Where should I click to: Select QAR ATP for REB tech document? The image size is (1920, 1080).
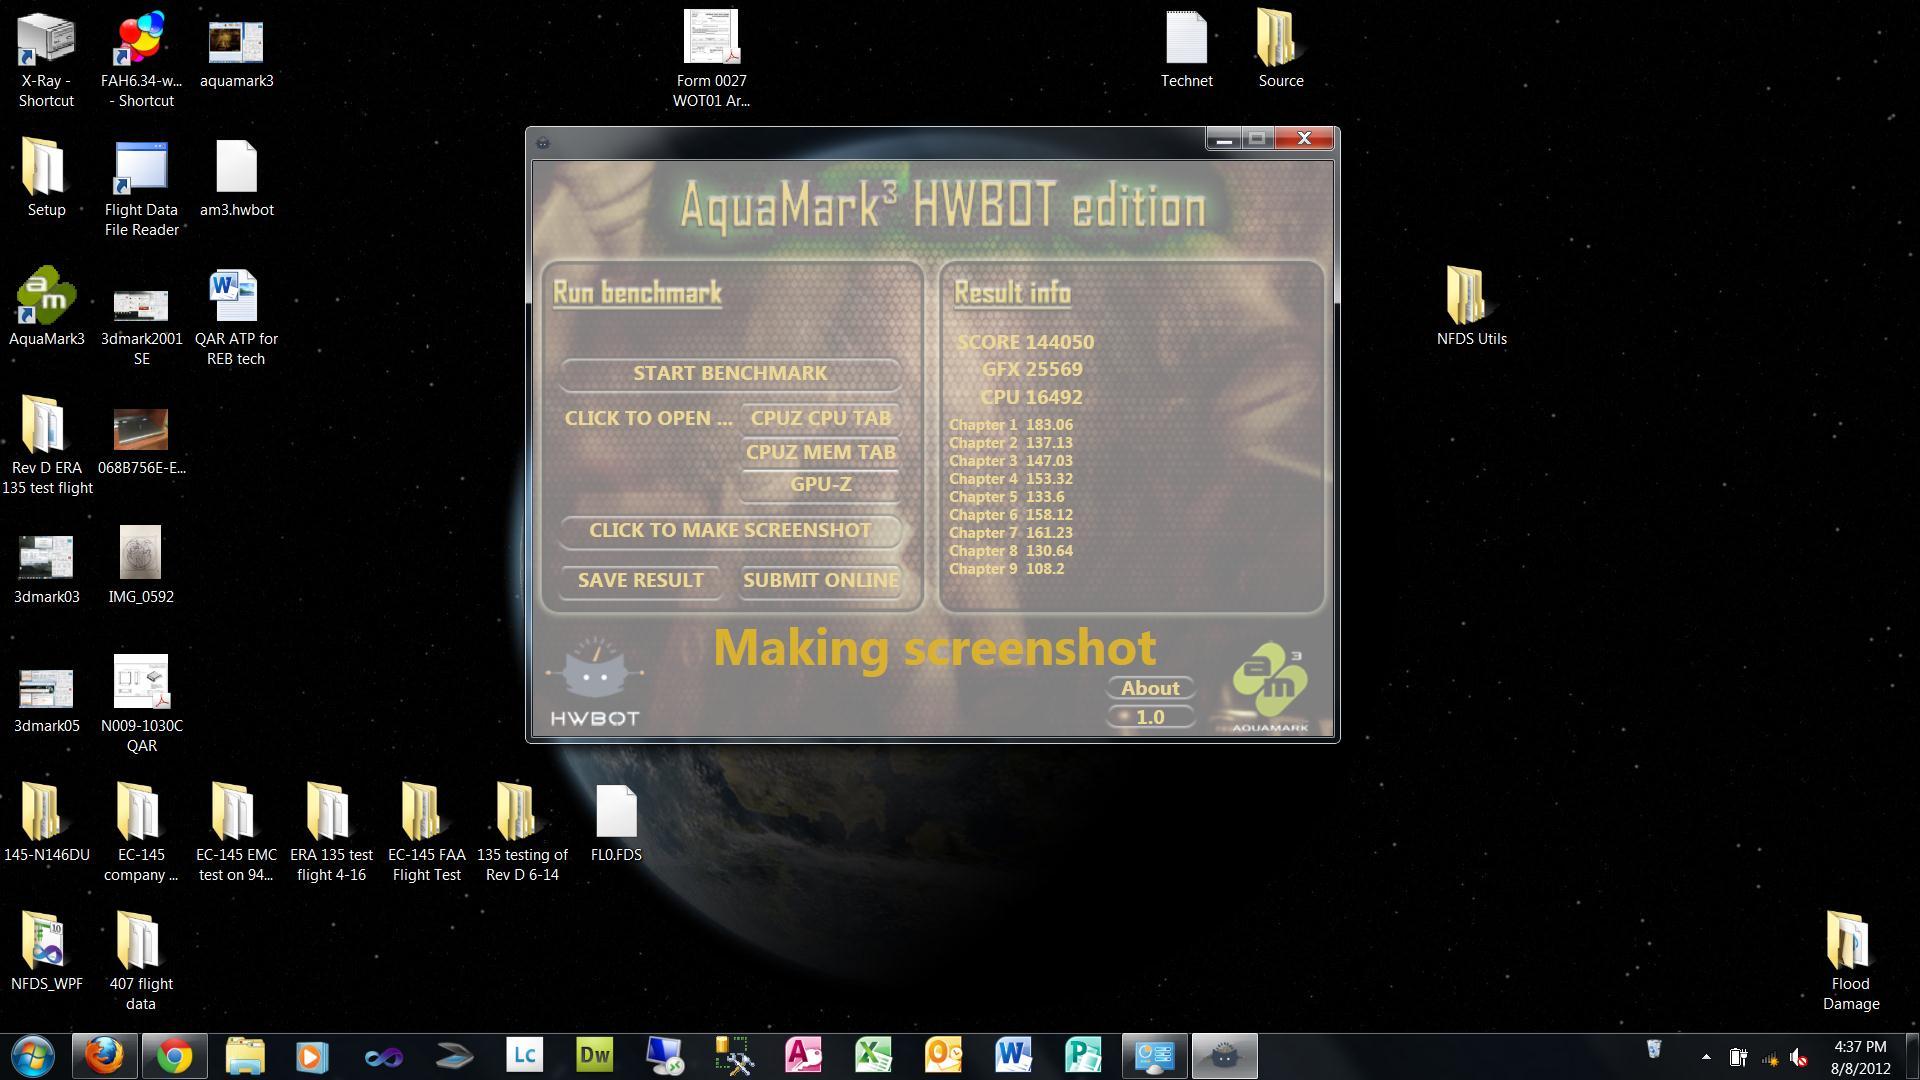point(236,317)
